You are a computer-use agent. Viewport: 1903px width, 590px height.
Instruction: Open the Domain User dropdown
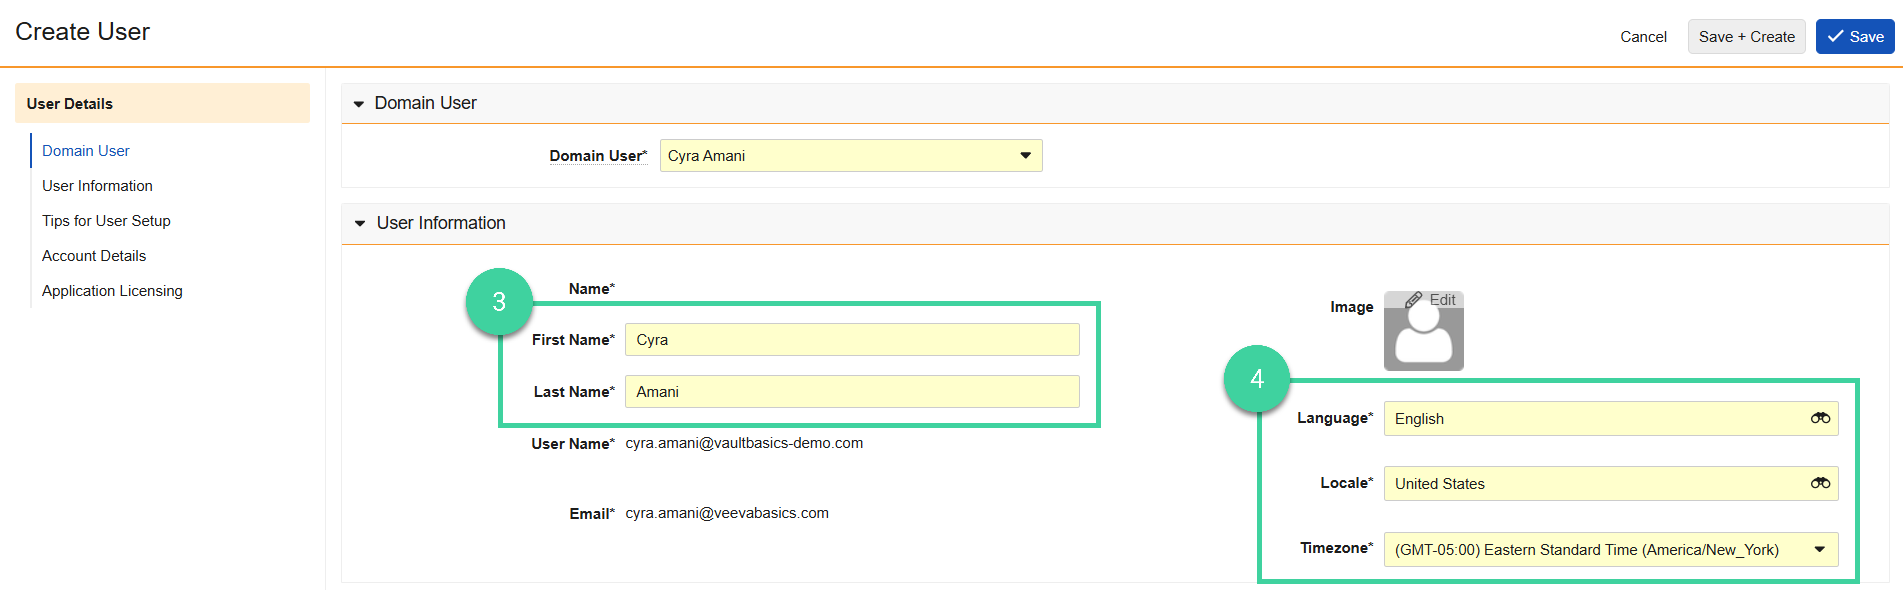click(x=851, y=156)
